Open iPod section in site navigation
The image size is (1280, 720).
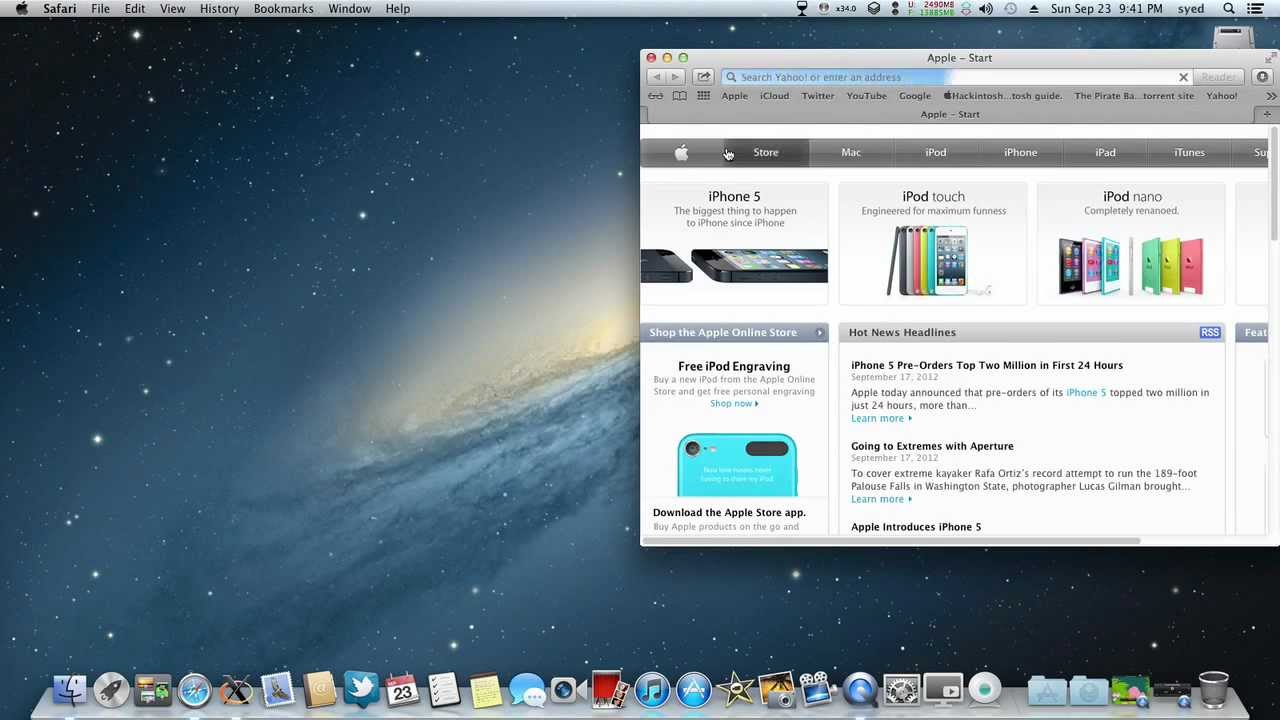click(x=936, y=152)
